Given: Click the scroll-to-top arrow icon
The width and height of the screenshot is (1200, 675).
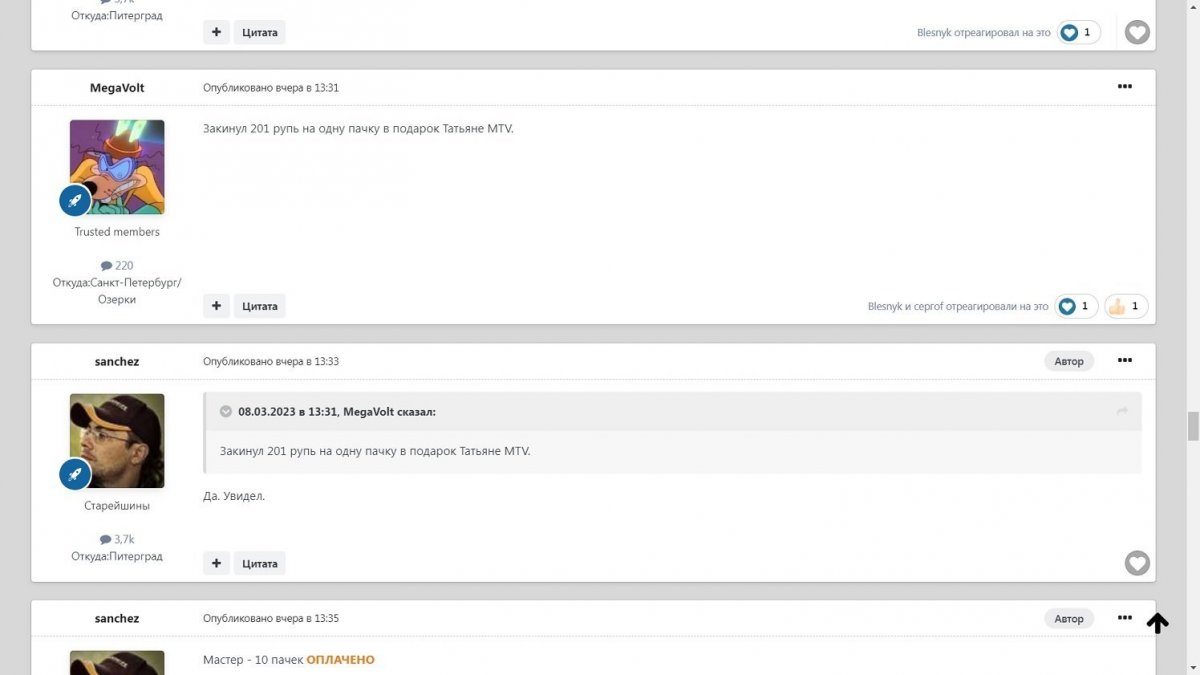Looking at the screenshot, I should pyautogui.click(x=1157, y=623).
